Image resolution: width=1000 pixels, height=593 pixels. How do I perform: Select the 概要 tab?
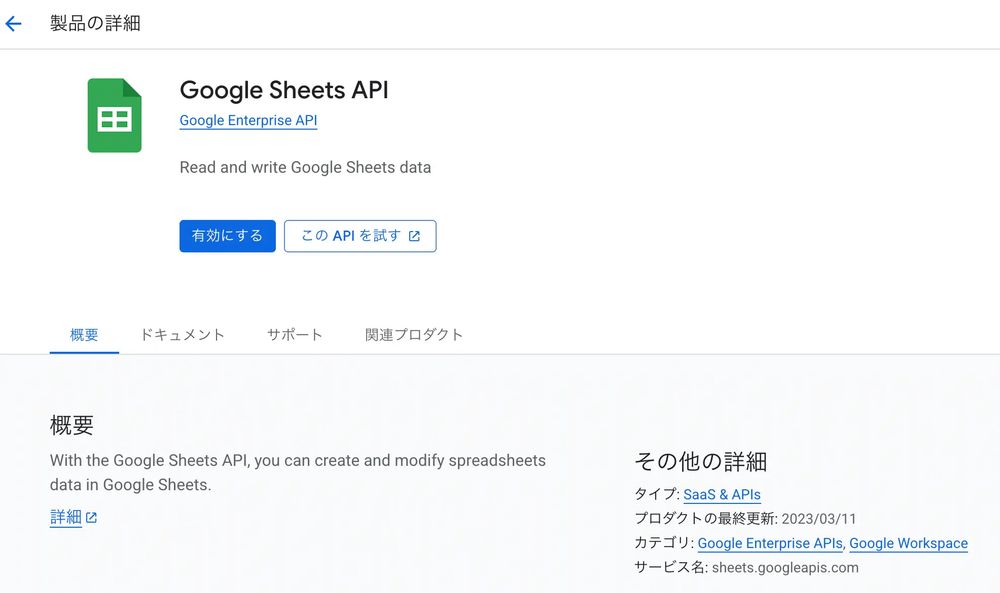click(x=84, y=335)
